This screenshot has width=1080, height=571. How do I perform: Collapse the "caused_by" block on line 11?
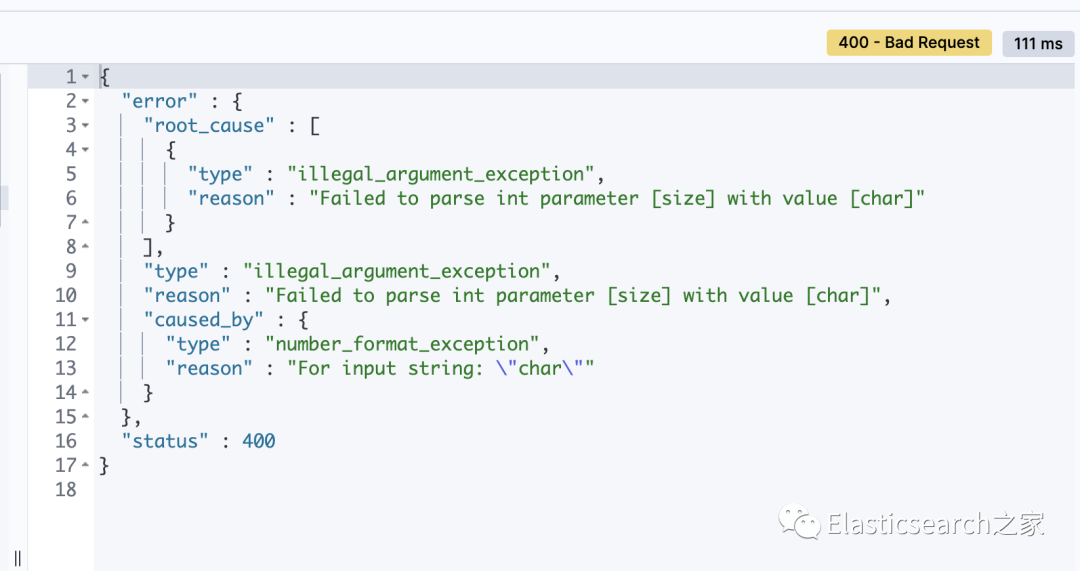coord(86,320)
